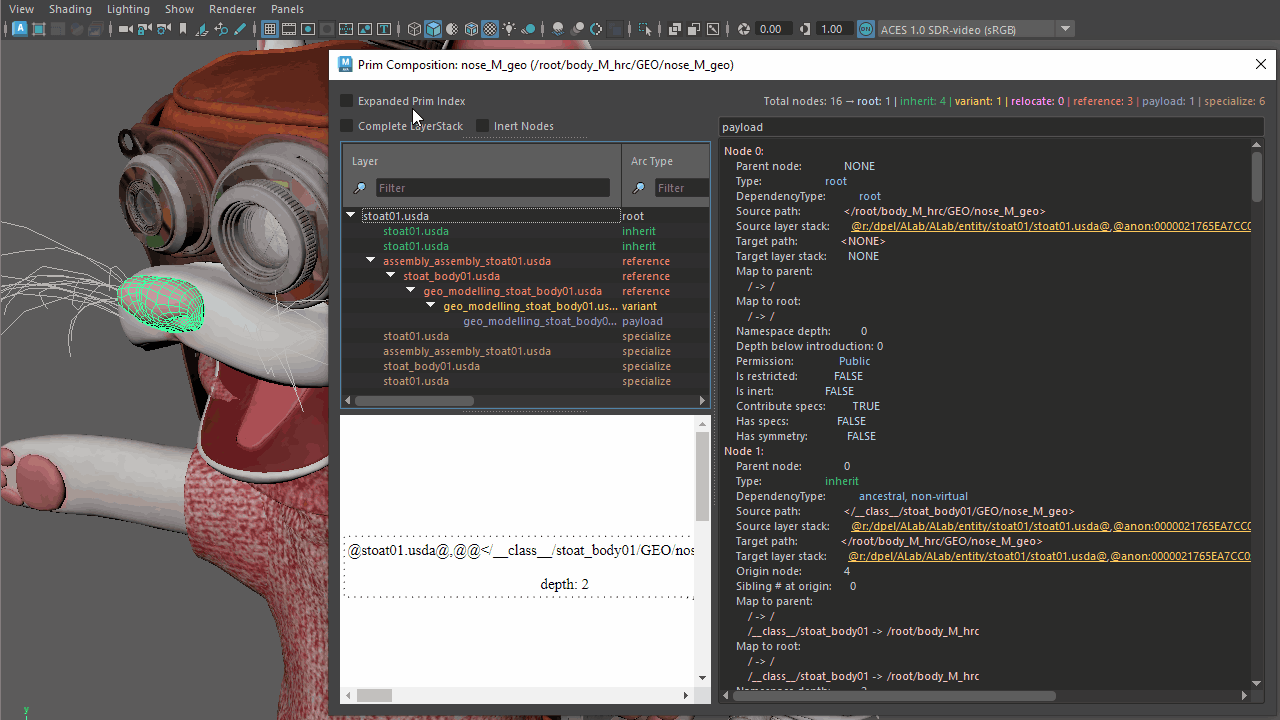
Task: Toggle the safe action icon
Action: click(364, 29)
